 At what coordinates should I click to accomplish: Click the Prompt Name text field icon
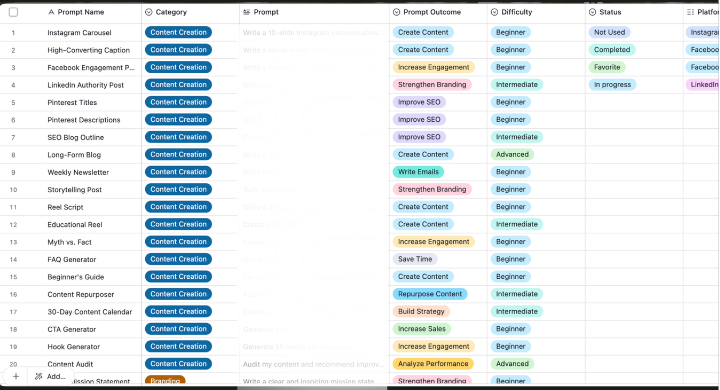51,12
